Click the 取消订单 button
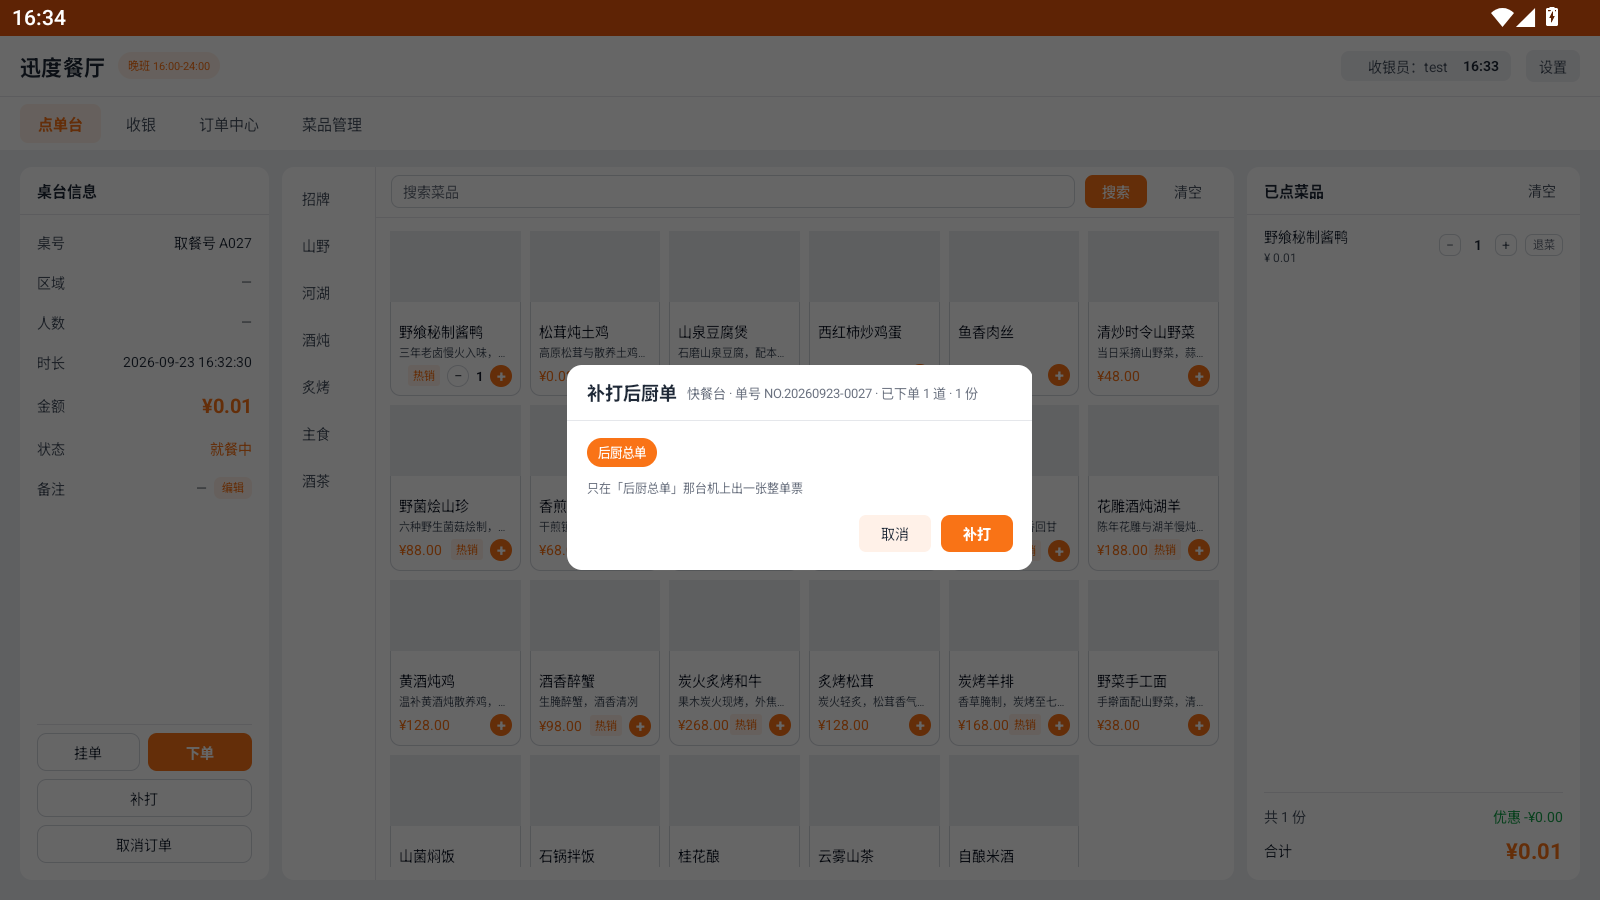The width and height of the screenshot is (1600, 900). [144, 845]
